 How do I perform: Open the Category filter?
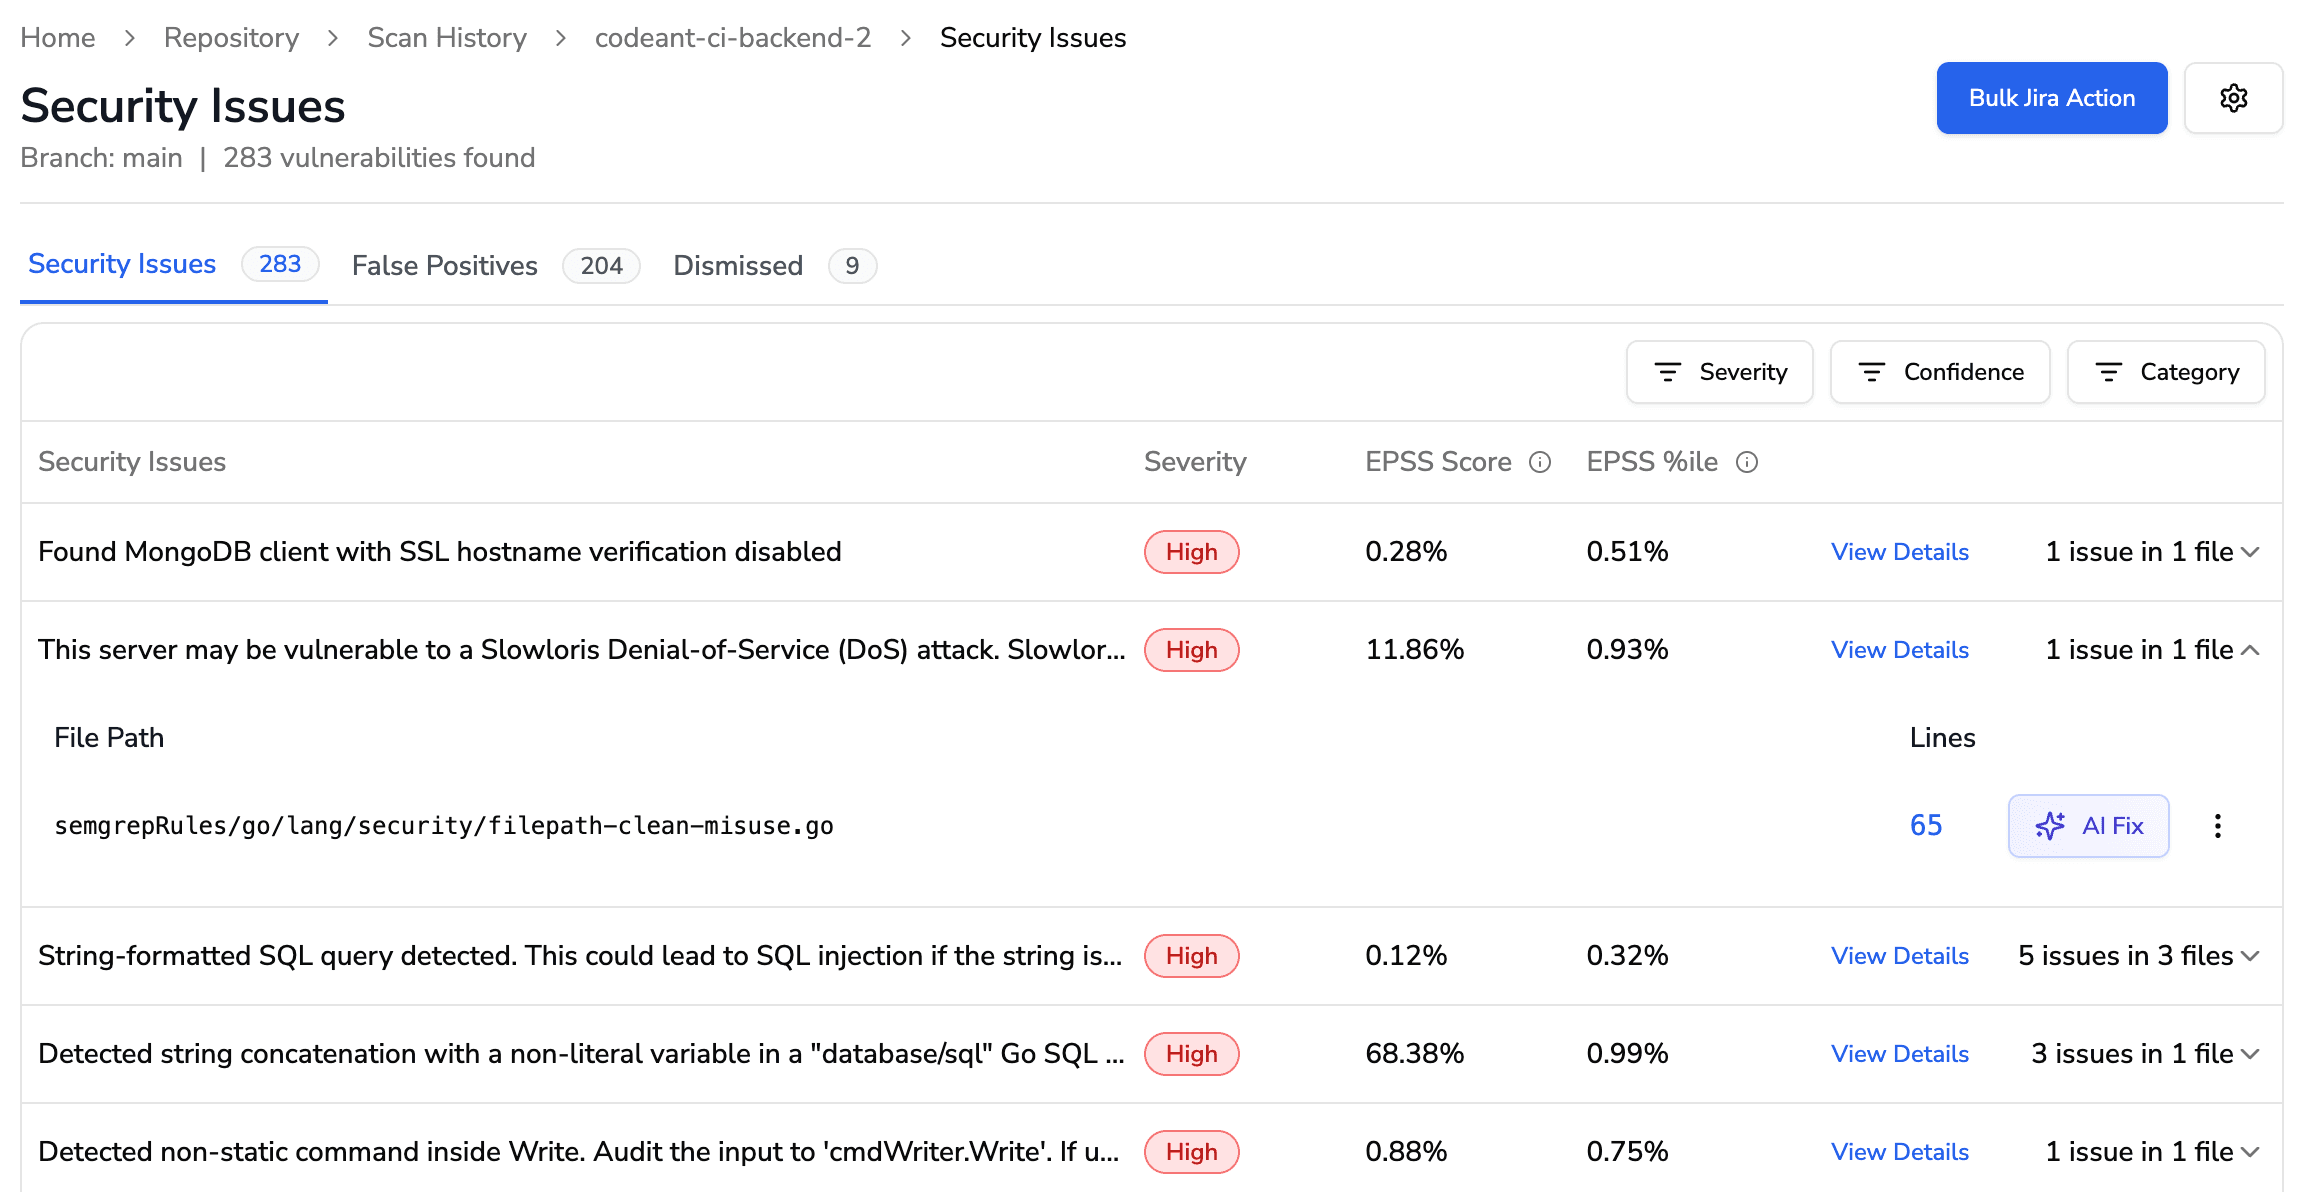pyautogui.click(x=2165, y=372)
